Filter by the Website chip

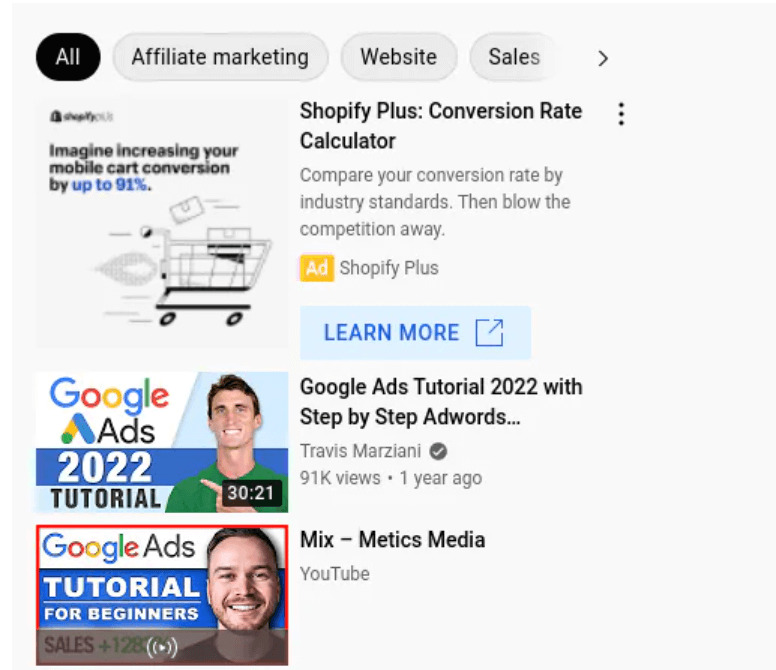tap(398, 57)
